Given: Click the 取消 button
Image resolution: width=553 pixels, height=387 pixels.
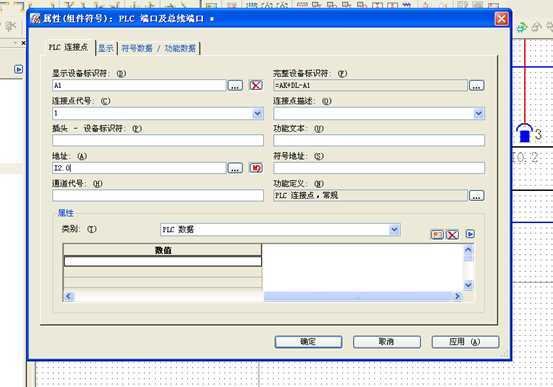Looking at the screenshot, I should click(x=387, y=342).
